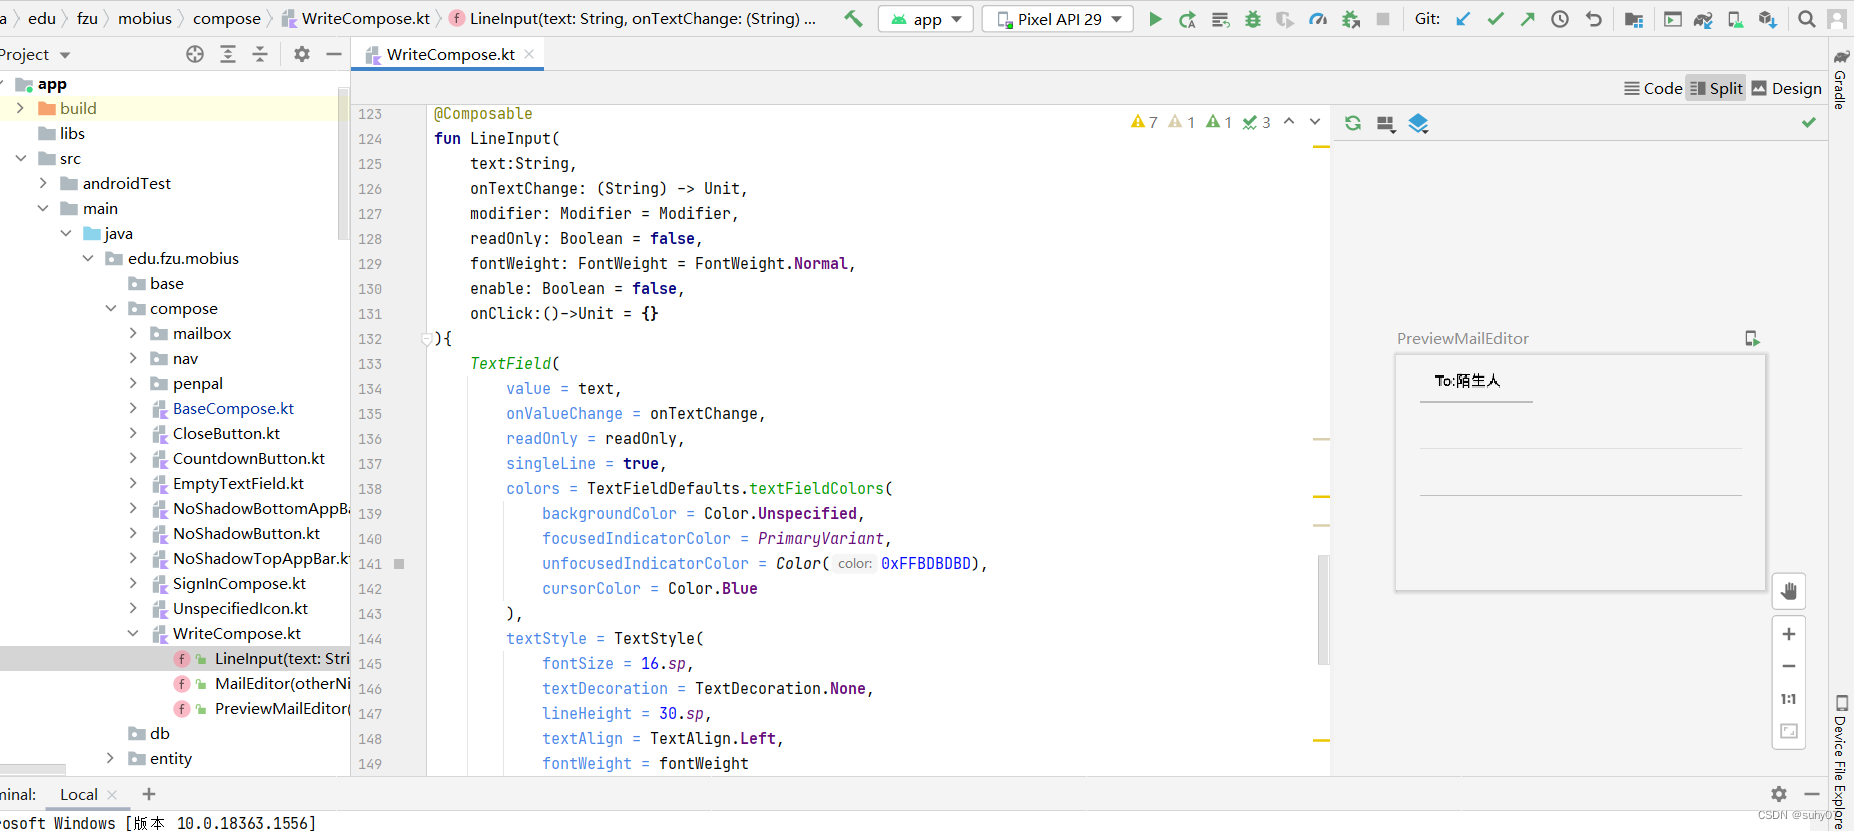
Task: Run the app with the green play icon
Action: coord(1155,19)
